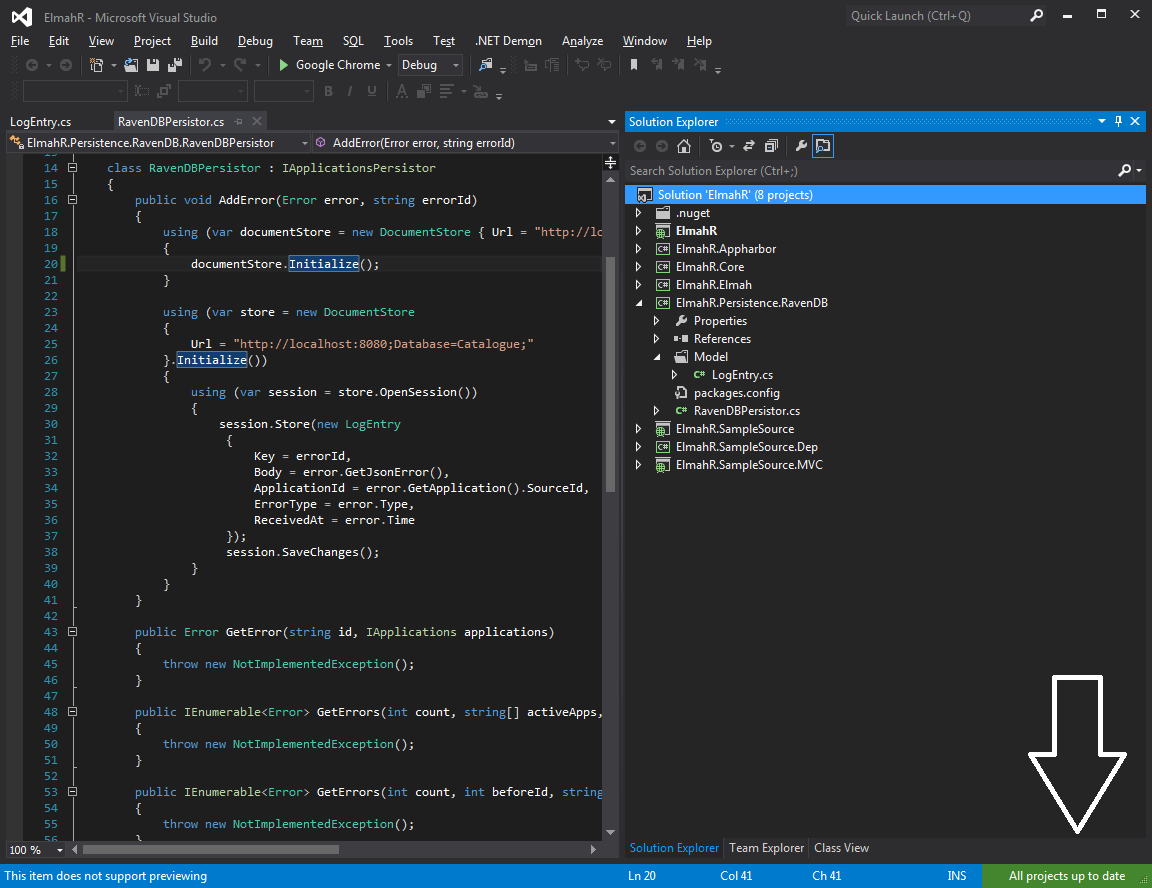Click the New Project toolbar icon
Image resolution: width=1152 pixels, height=888 pixels.
[x=96, y=65]
